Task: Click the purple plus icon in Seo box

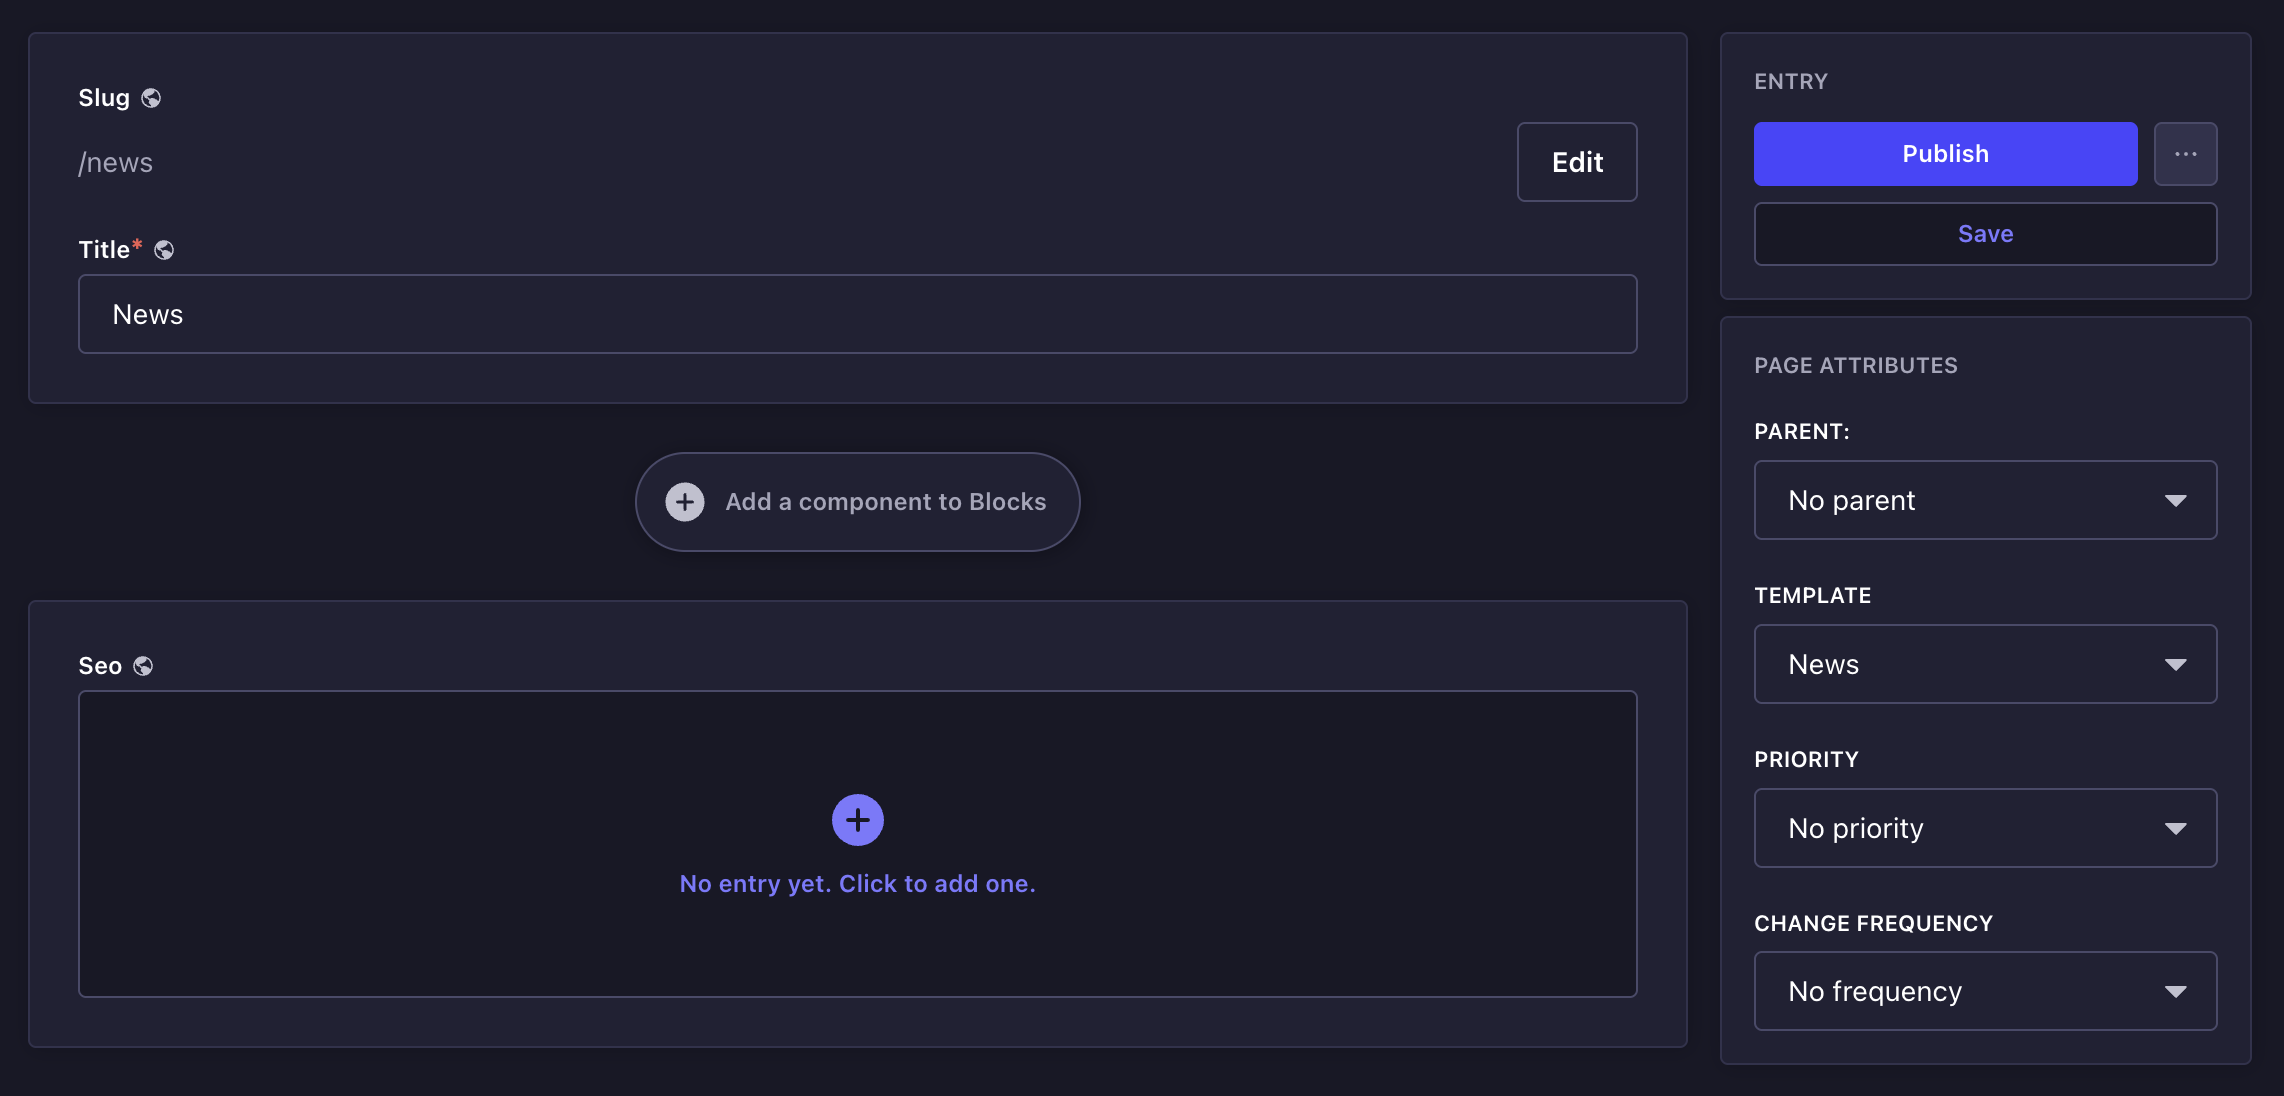Action: (x=858, y=820)
